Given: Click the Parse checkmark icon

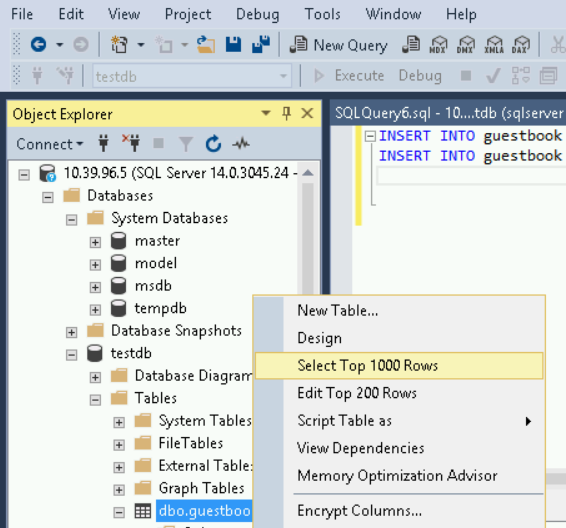Looking at the screenshot, I should point(493,76).
